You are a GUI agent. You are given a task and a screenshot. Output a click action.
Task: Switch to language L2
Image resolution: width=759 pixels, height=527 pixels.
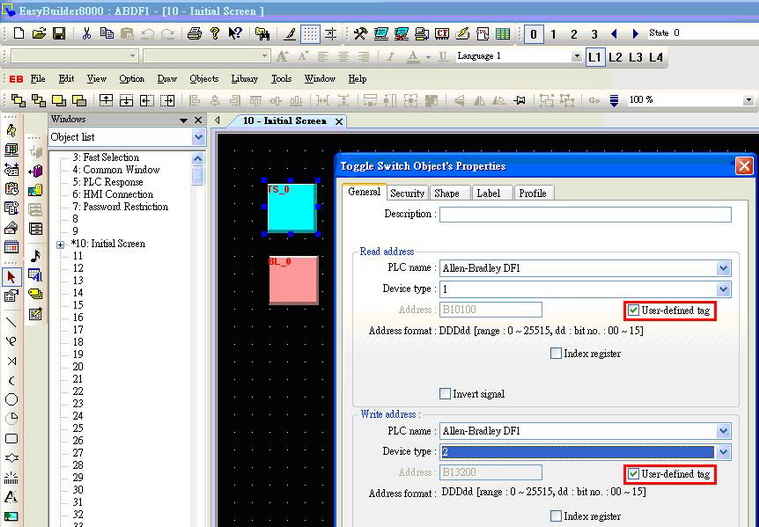(615, 58)
